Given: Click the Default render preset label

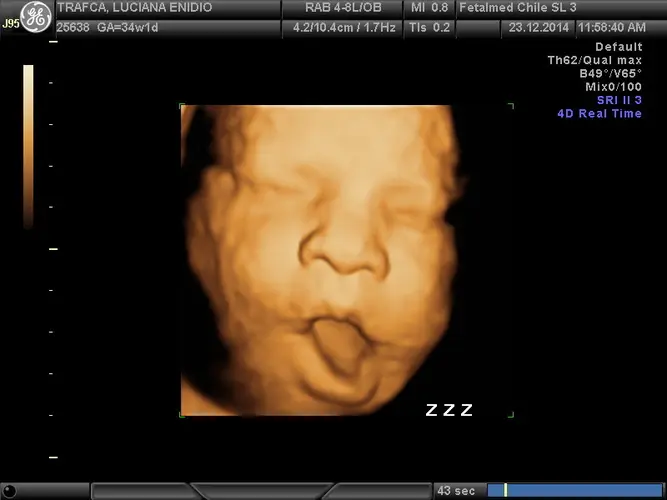Looking at the screenshot, I should click(x=619, y=47).
